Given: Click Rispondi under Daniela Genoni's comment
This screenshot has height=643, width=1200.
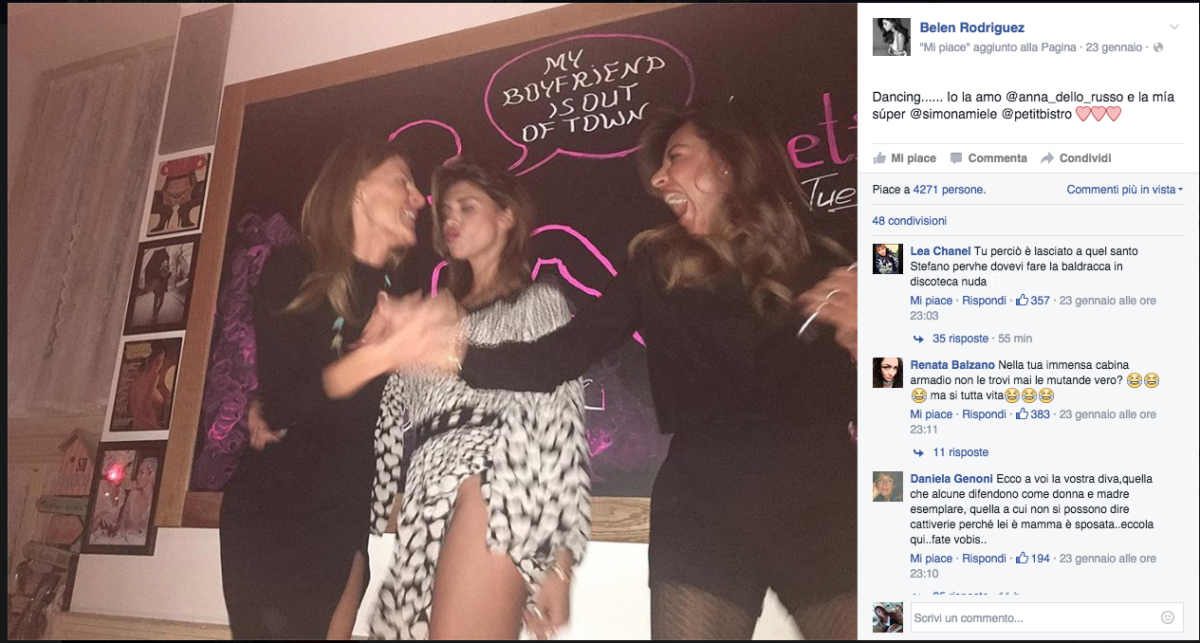Looking at the screenshot, I should [984, 559].
